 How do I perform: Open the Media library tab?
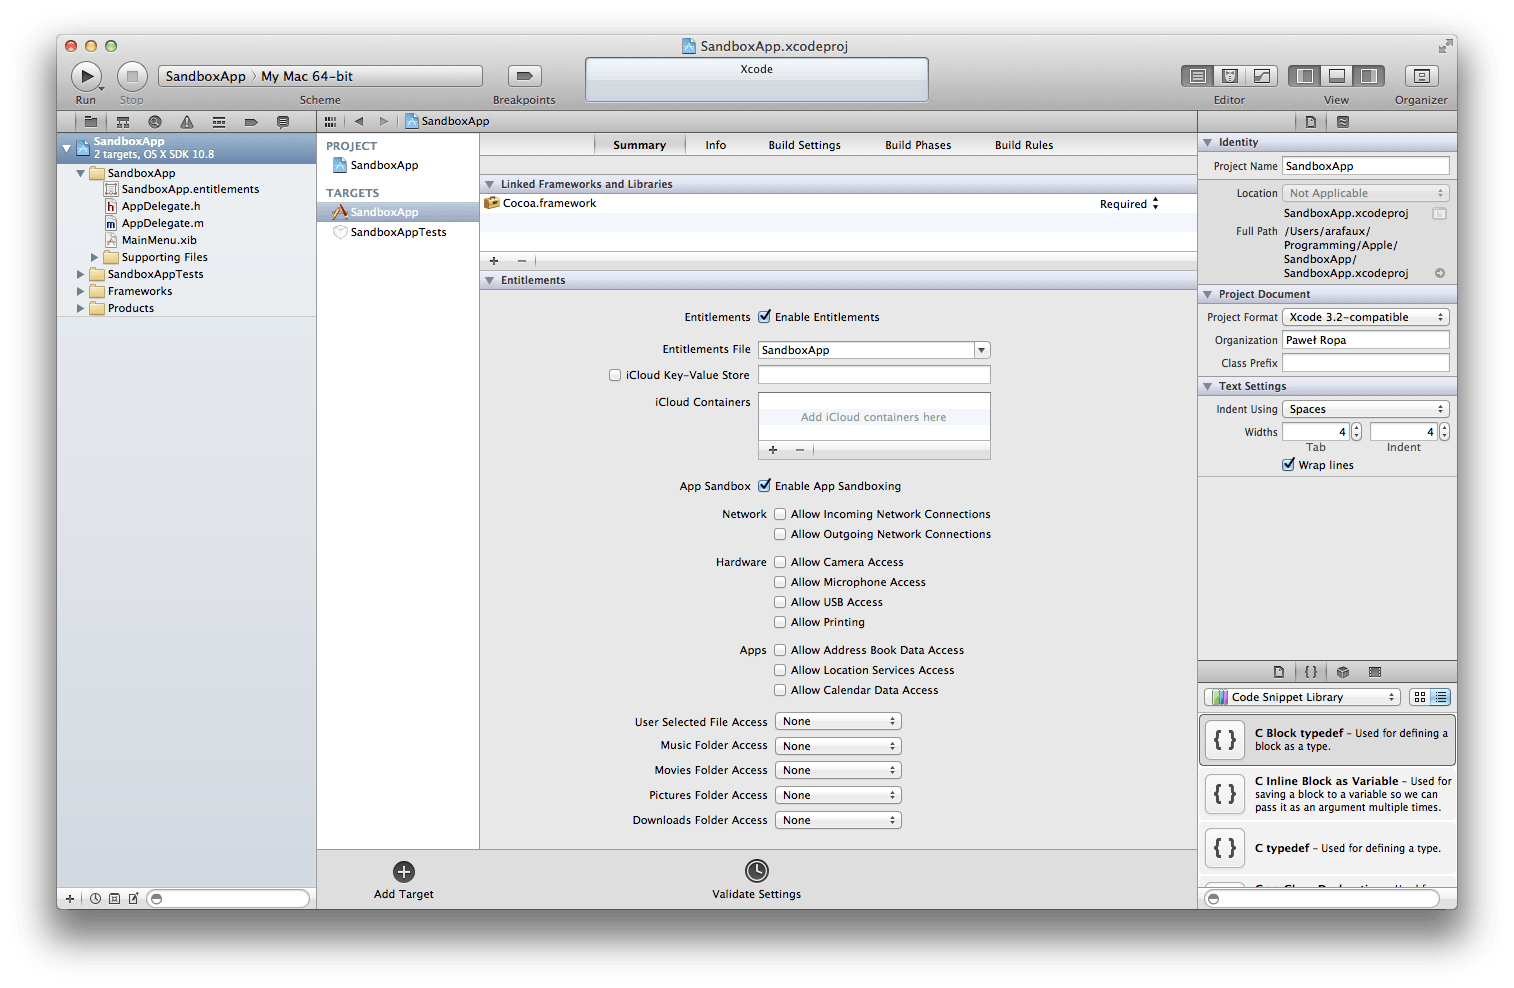pyautogui.click(x=1375, y=672)
